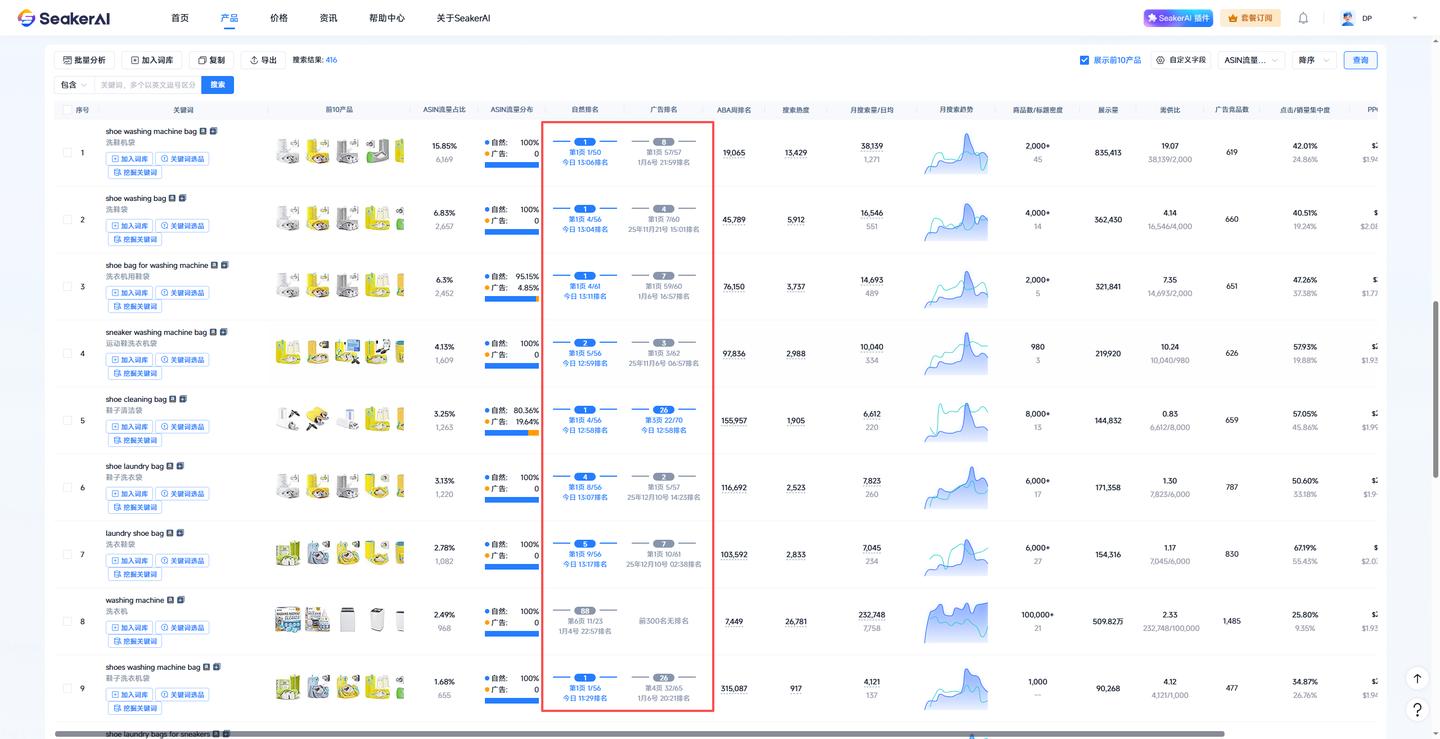Open the 包含 filter dropdown
Image resolution: width=1440 pixels, height=739 pixels.
pyautogui.click(x=73, y=85)
